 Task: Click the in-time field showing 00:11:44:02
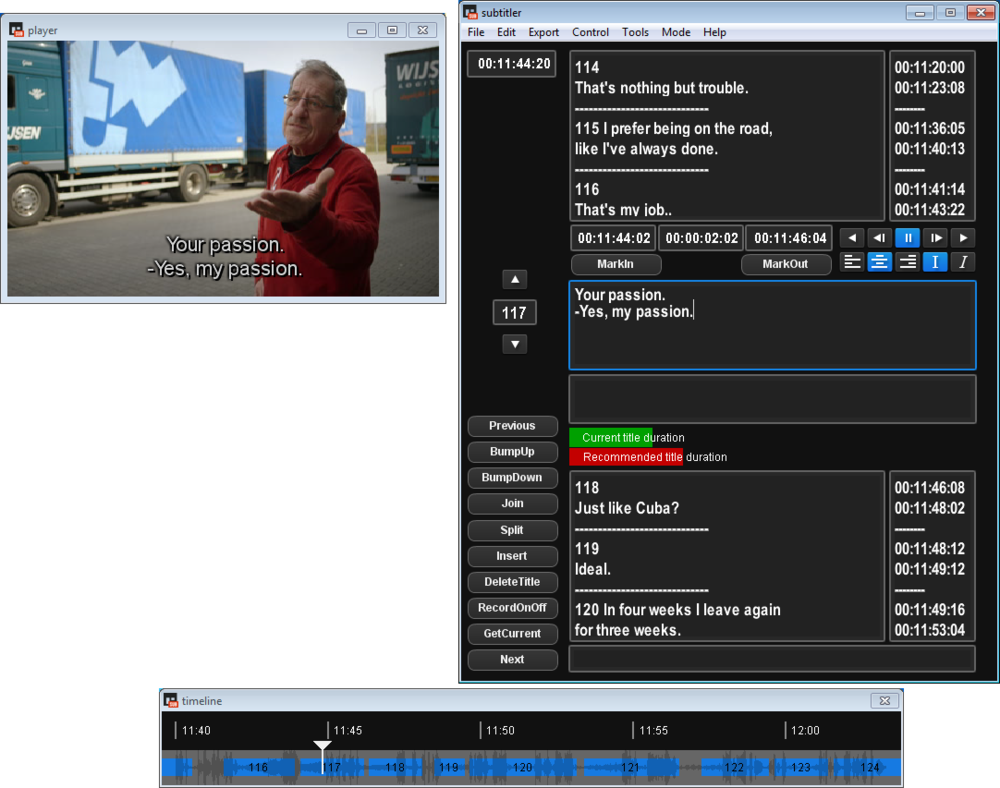pos(613,238)
